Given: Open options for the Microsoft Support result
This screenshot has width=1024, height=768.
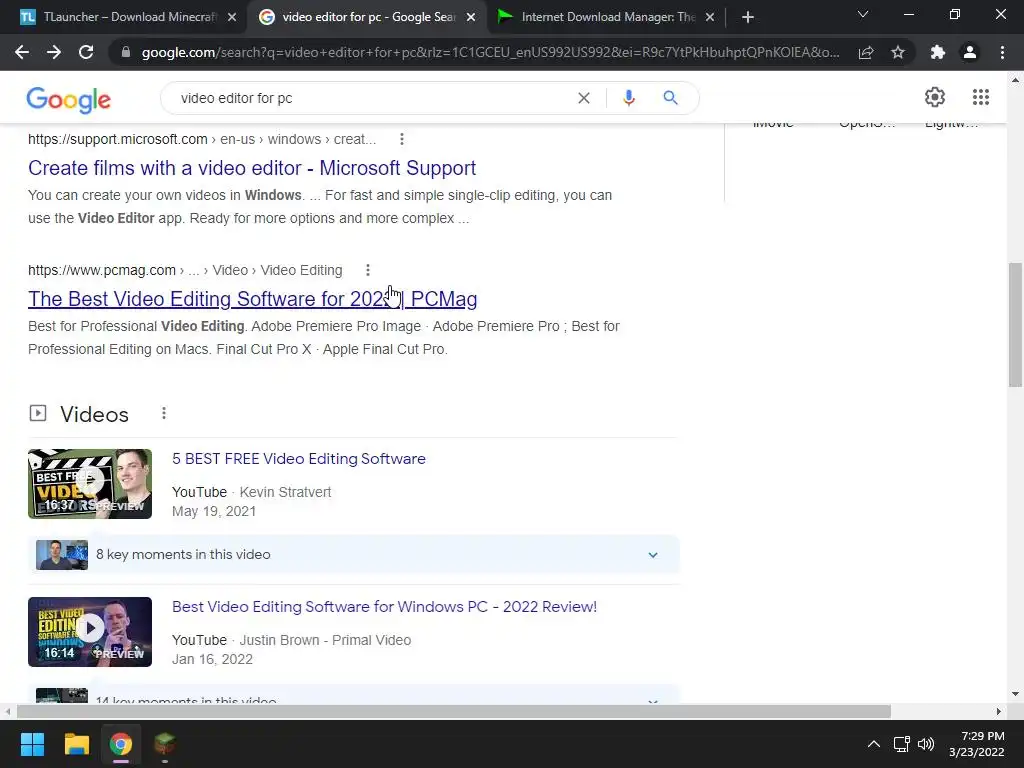Looking at the screenshot, I should tap(402, 139).
